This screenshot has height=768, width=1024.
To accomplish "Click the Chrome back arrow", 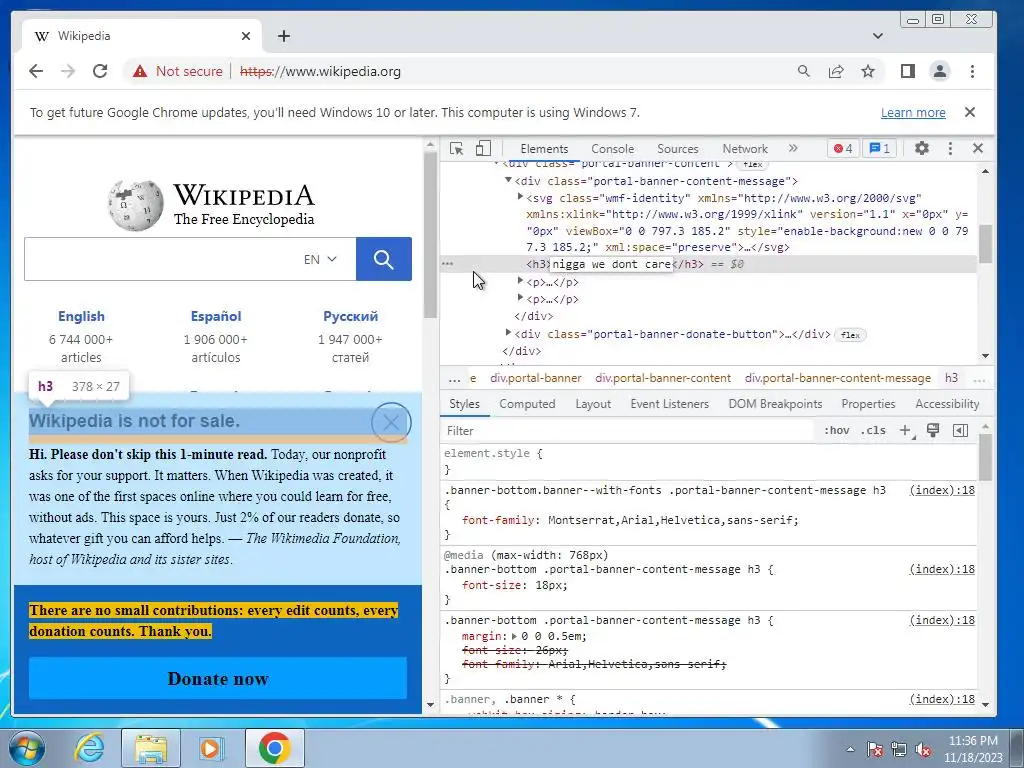I will pos(36,71).
